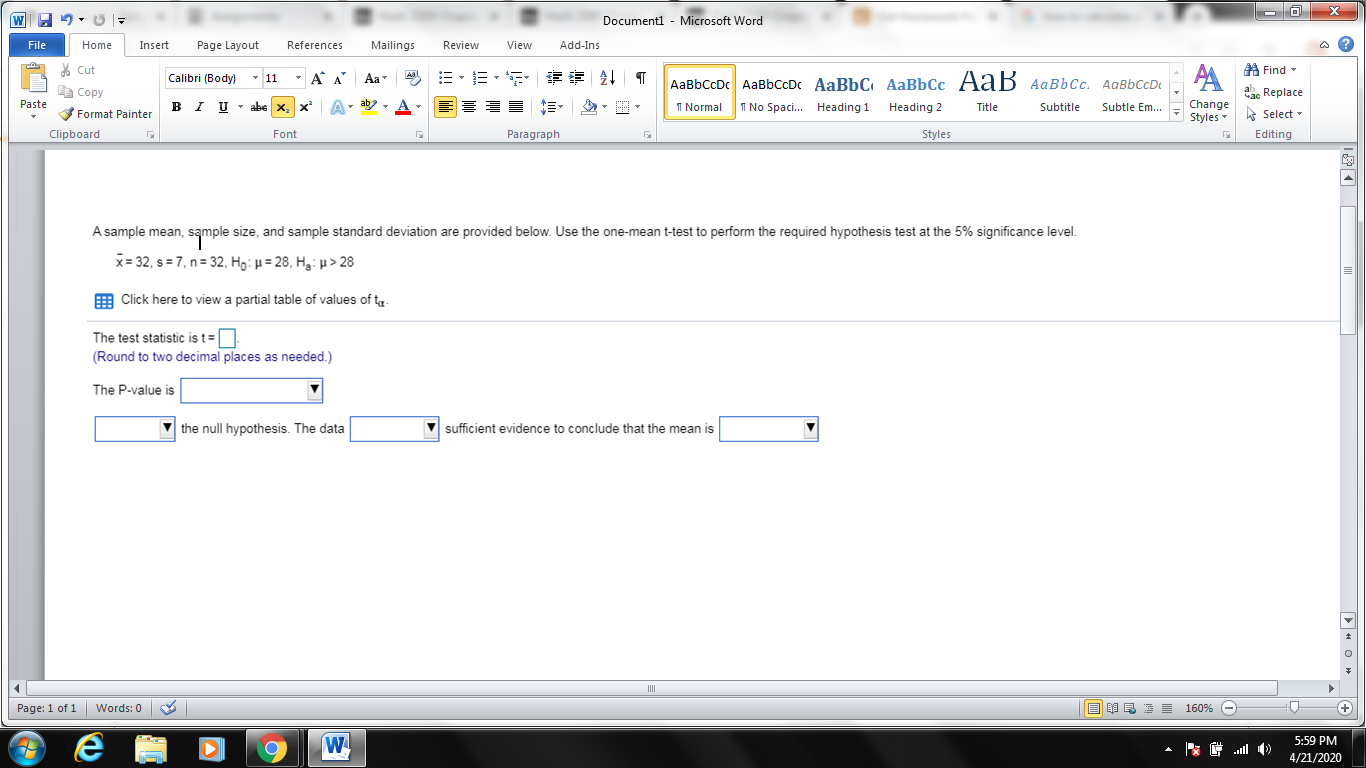Undo the last action
Image resolution: width=1366 pixels, height=768 pixels.
(x=66, y=19)
